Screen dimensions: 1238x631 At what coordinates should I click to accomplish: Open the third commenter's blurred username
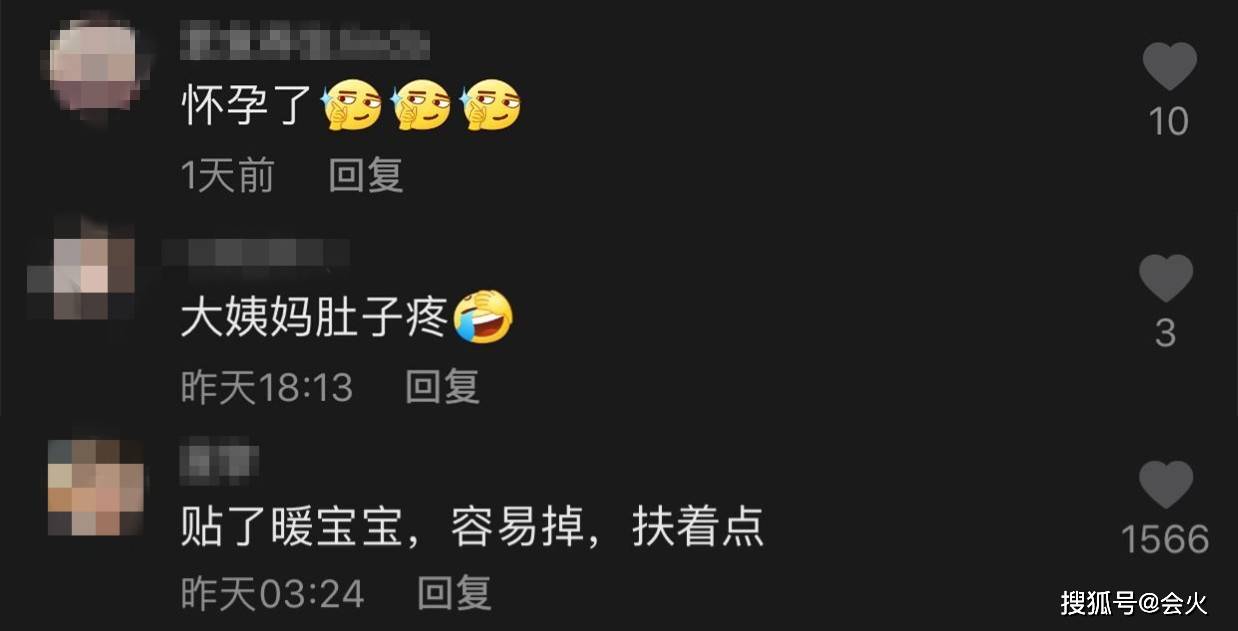pos(220,463)
